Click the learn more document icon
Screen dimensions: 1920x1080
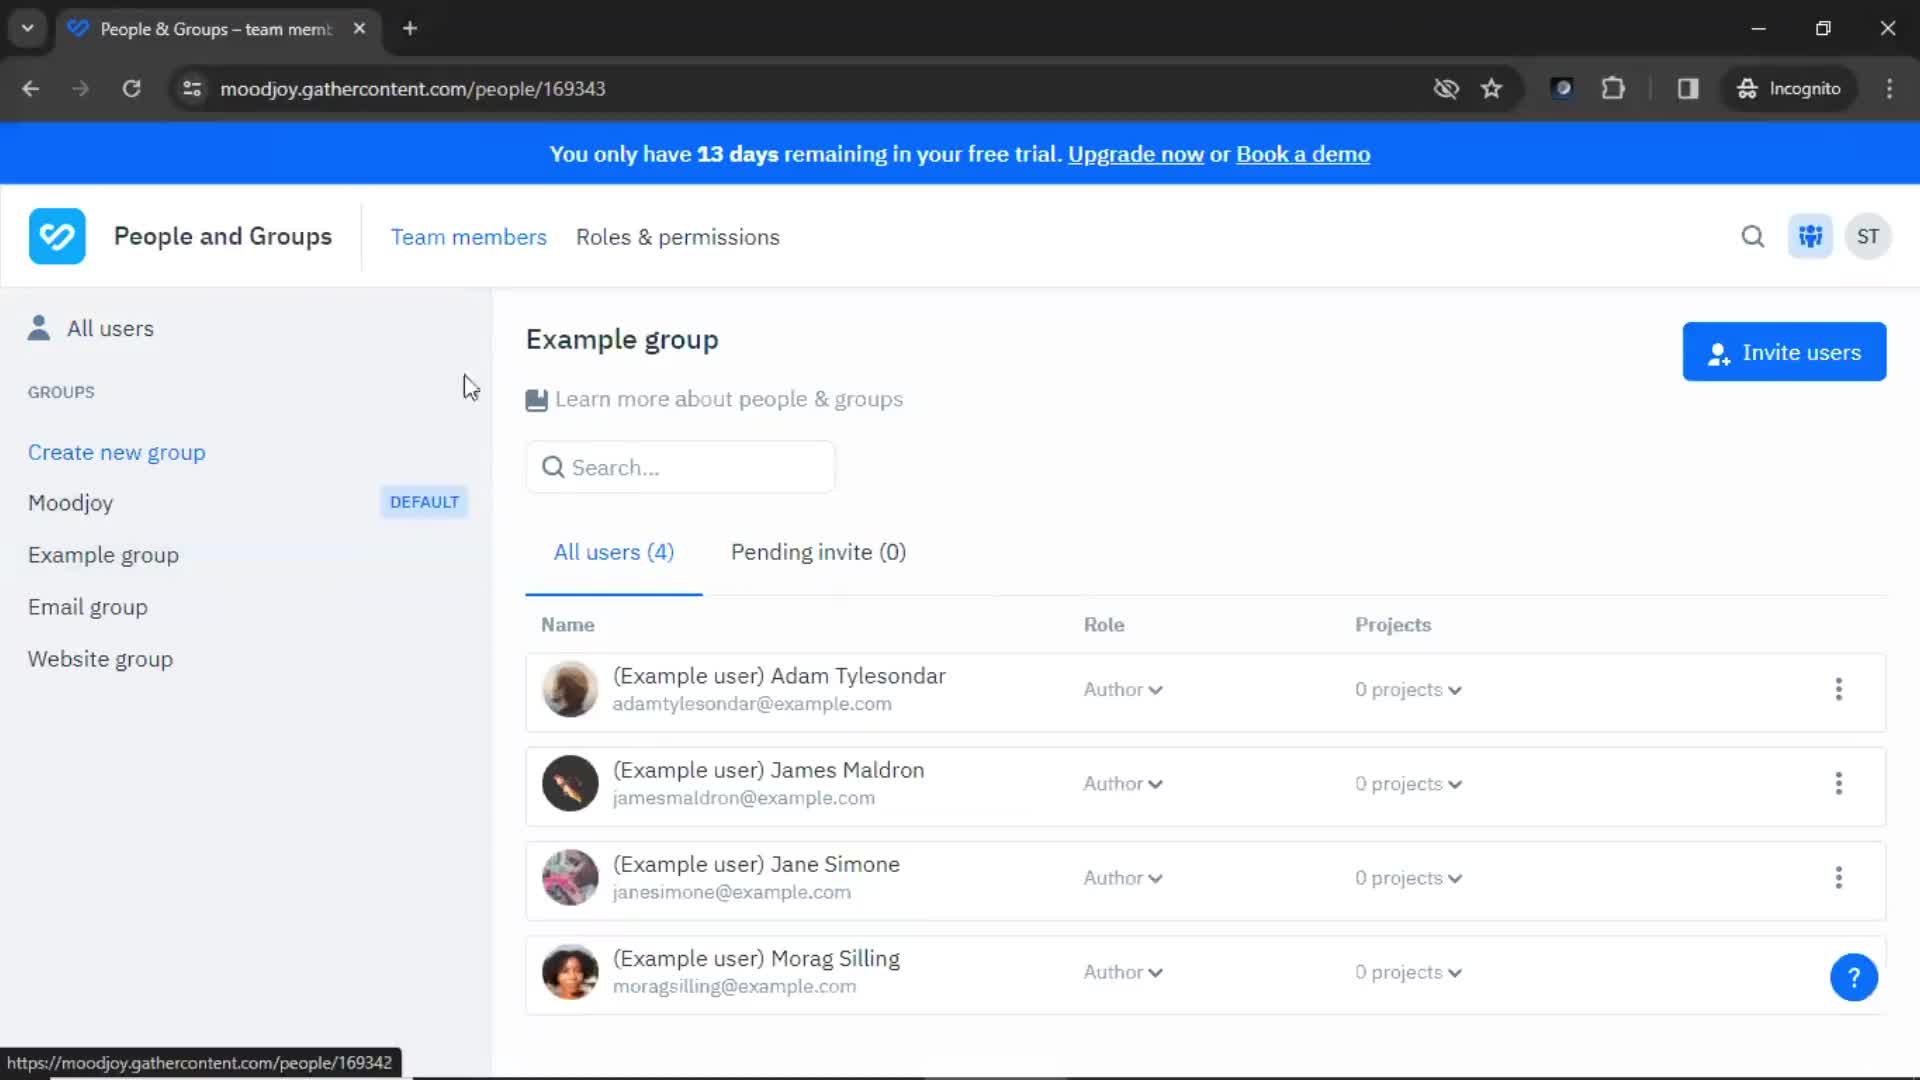click(x=537, y=398)
